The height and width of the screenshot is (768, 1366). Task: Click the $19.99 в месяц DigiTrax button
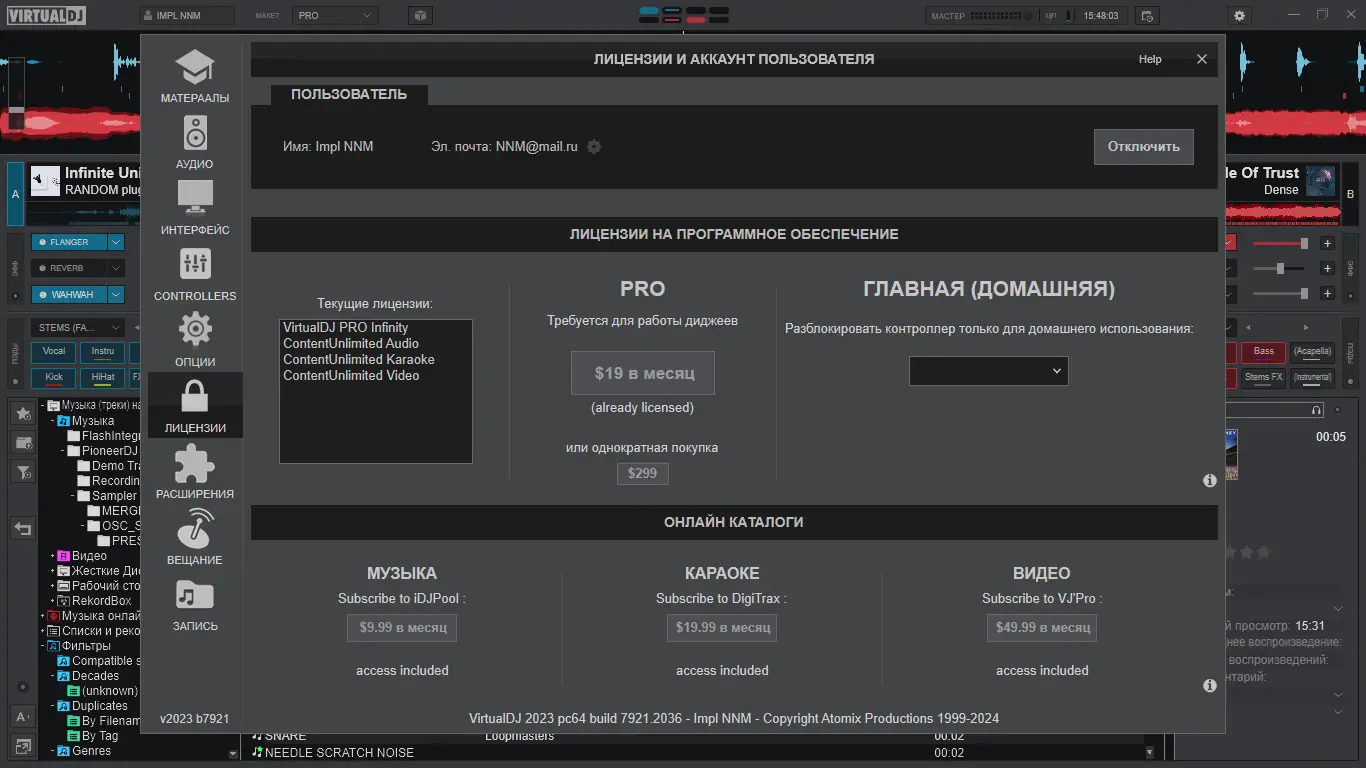point(722,627)
